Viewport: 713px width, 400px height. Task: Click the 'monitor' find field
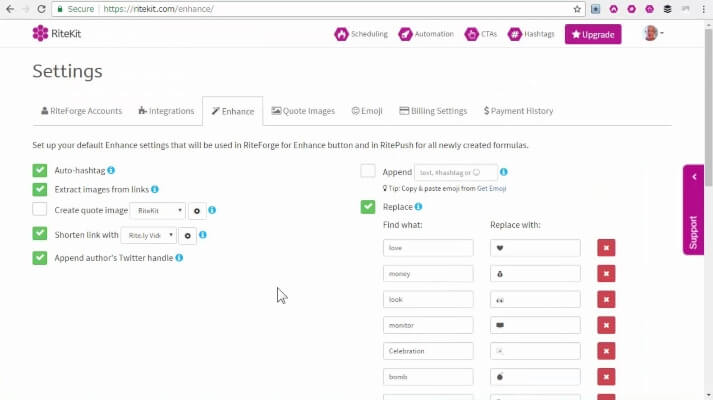coord(428,325)
